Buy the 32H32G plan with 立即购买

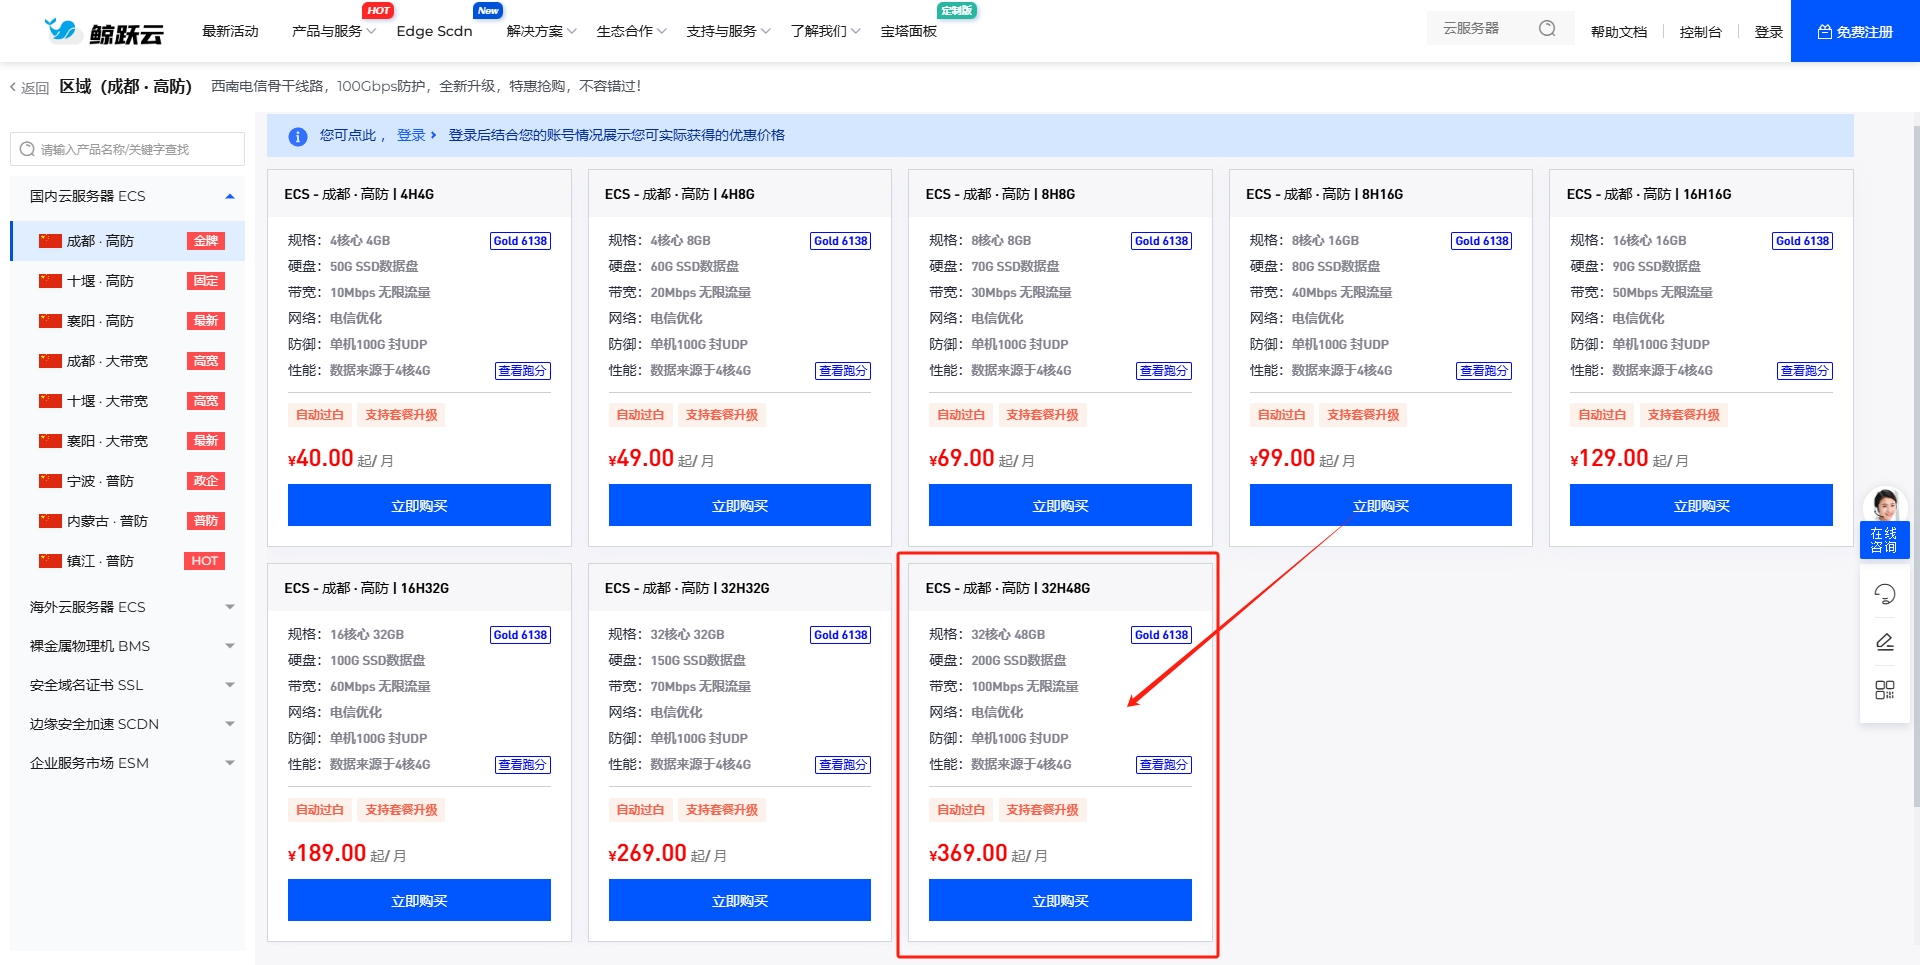[740, 900]
